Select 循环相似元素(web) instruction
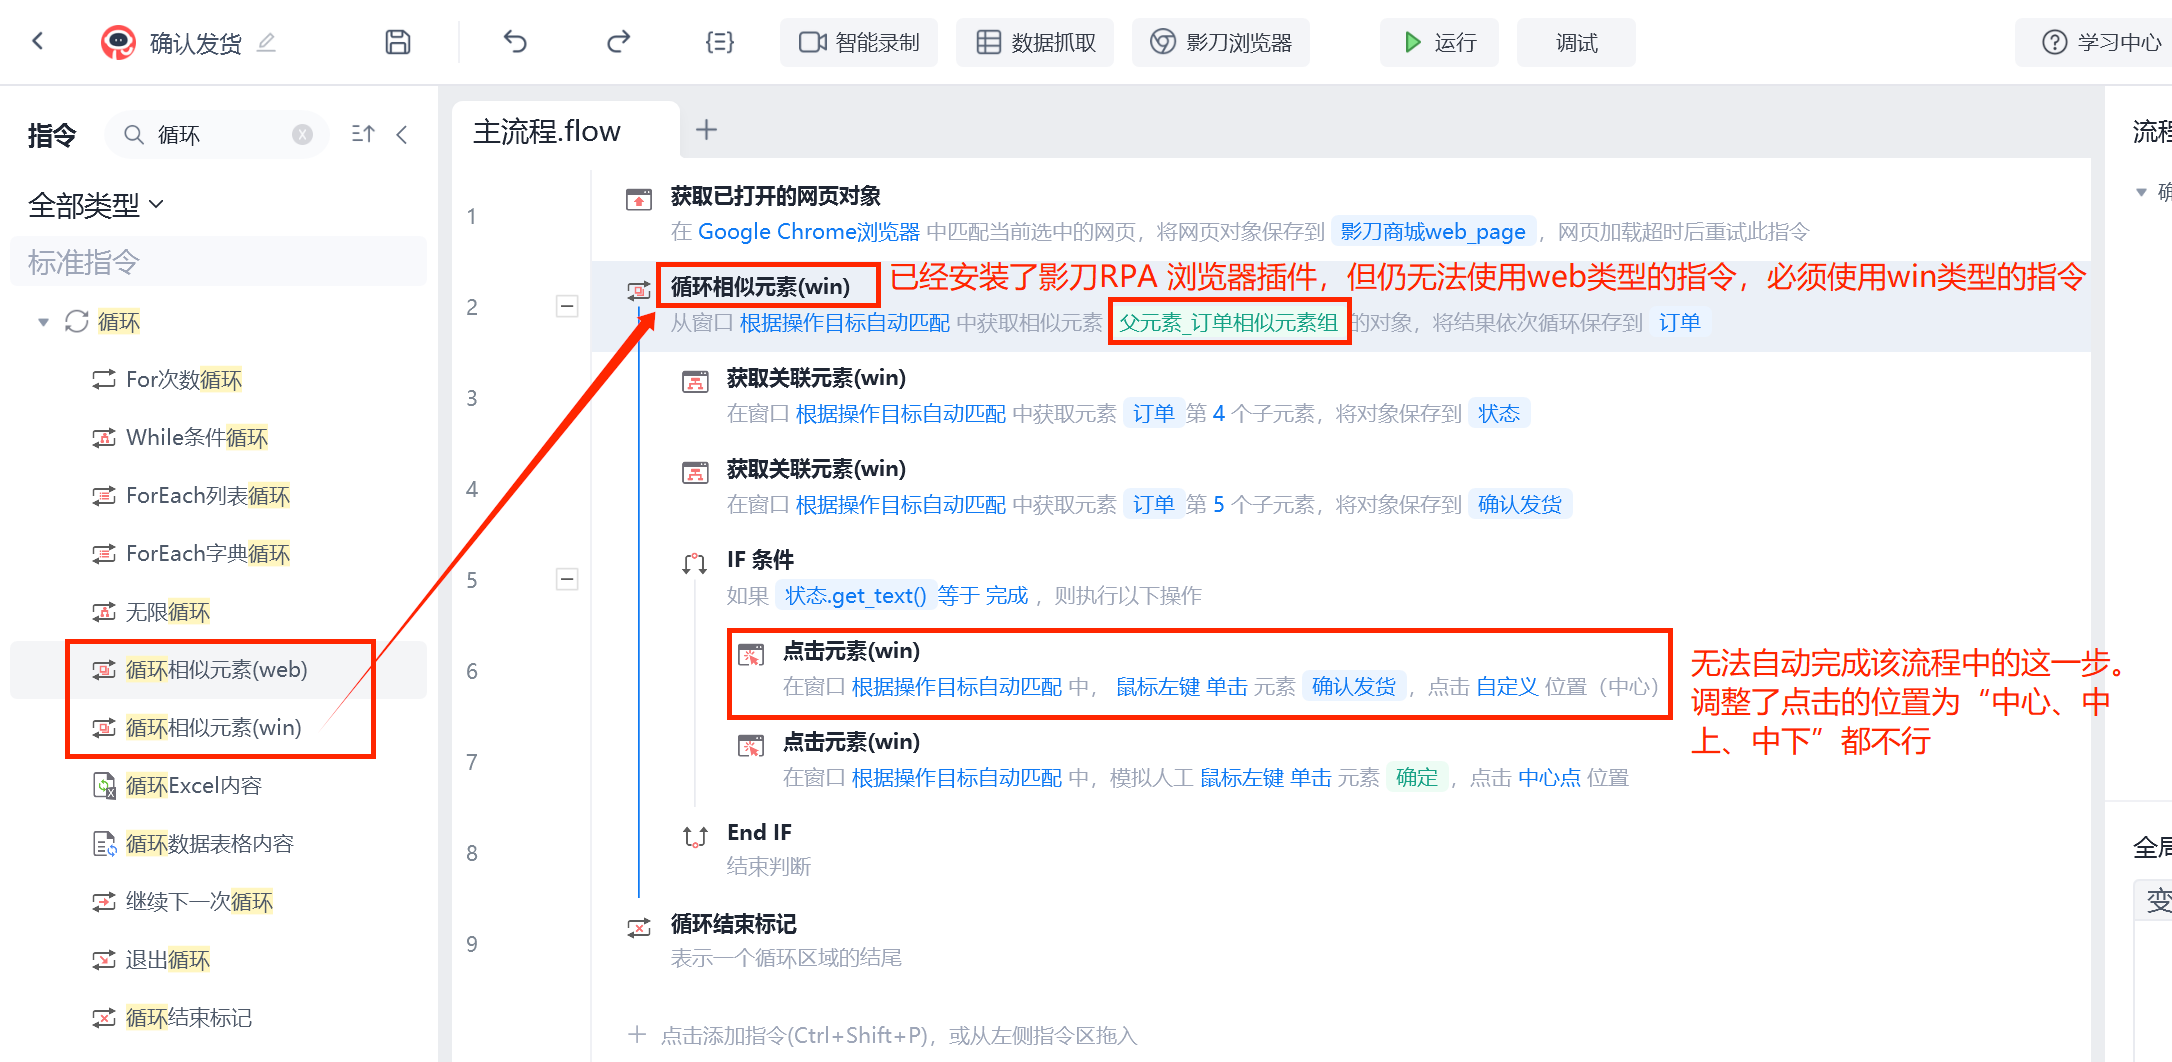2172x1062 pixels. [217, 670]
